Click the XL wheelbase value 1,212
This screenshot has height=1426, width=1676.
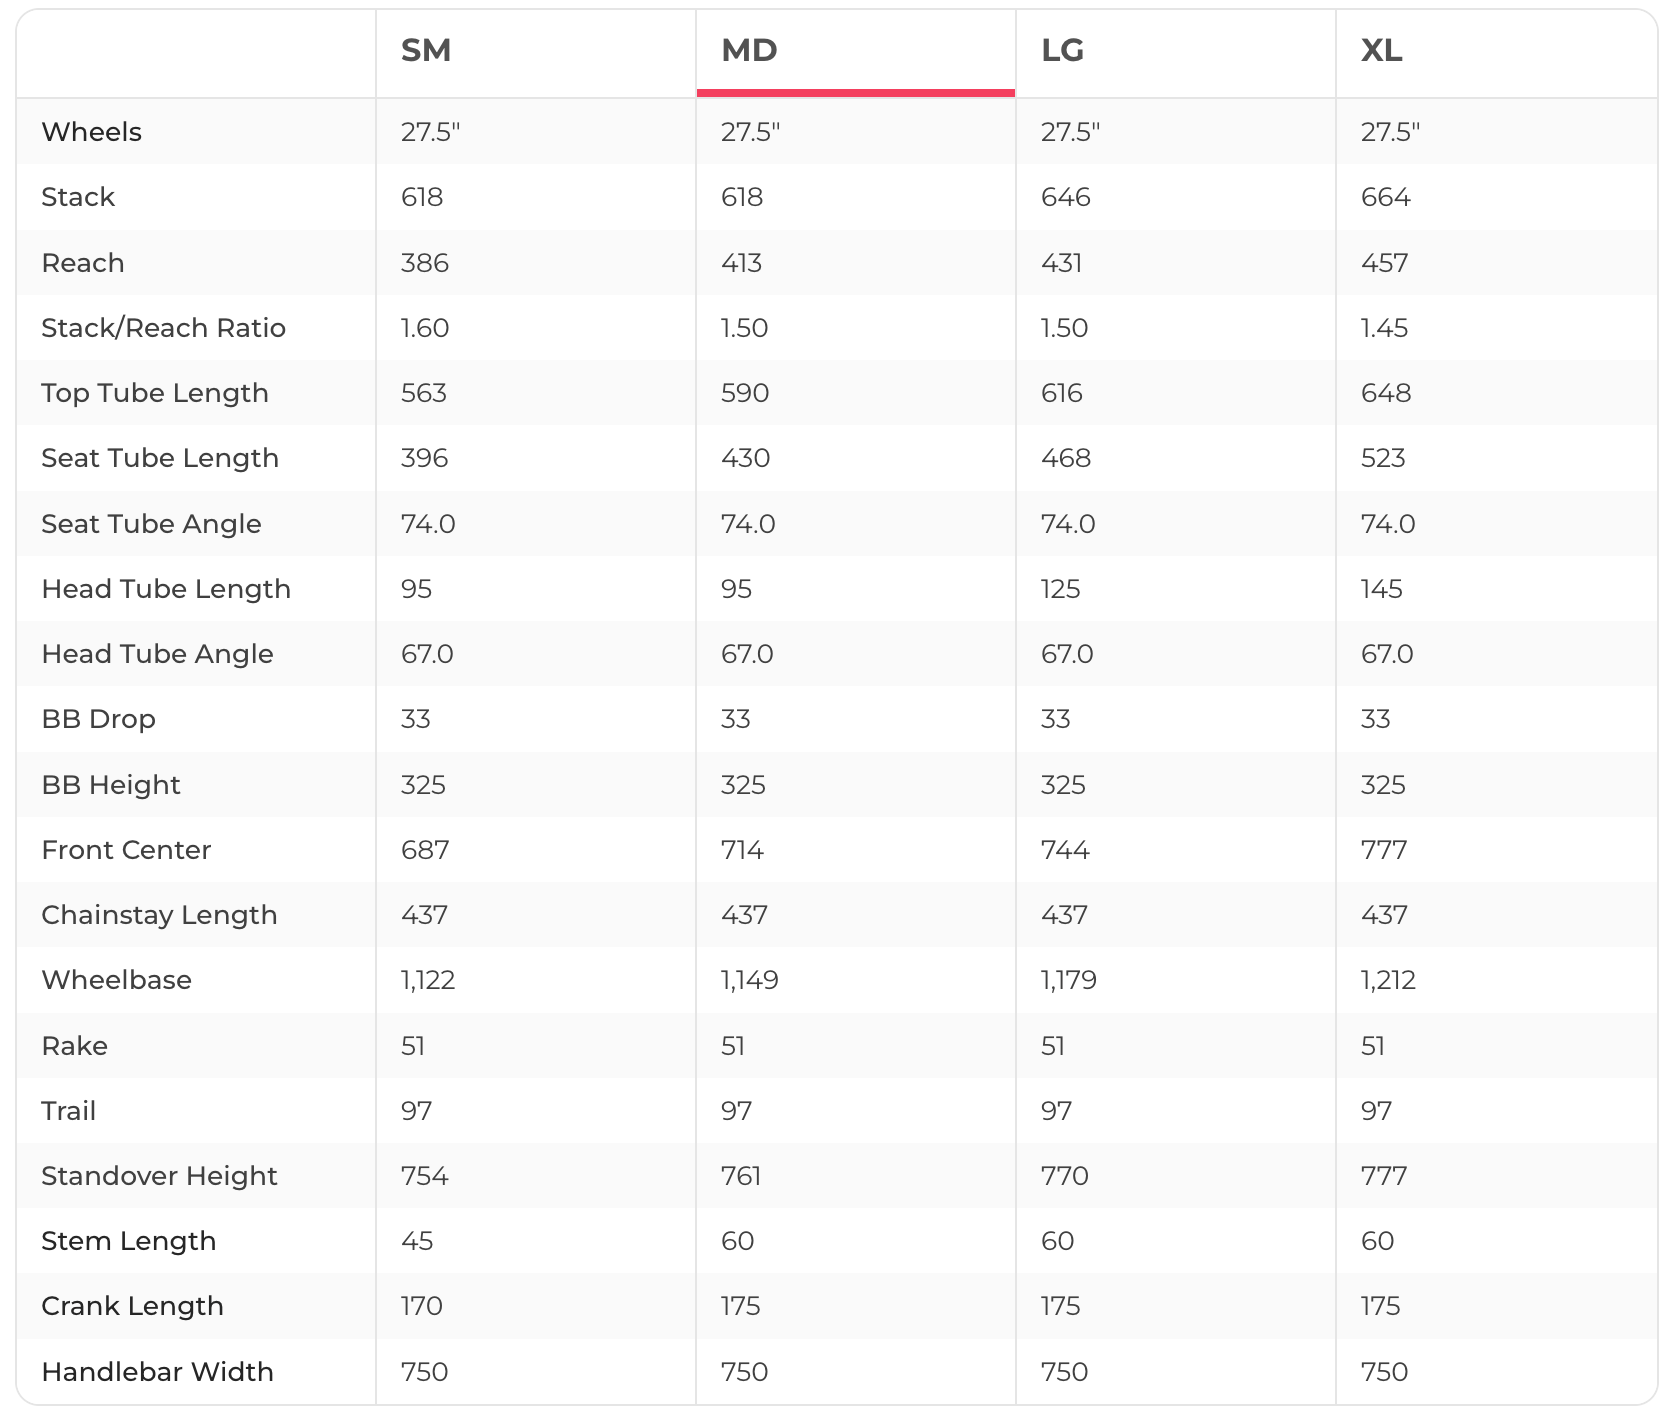(1388, 980)
